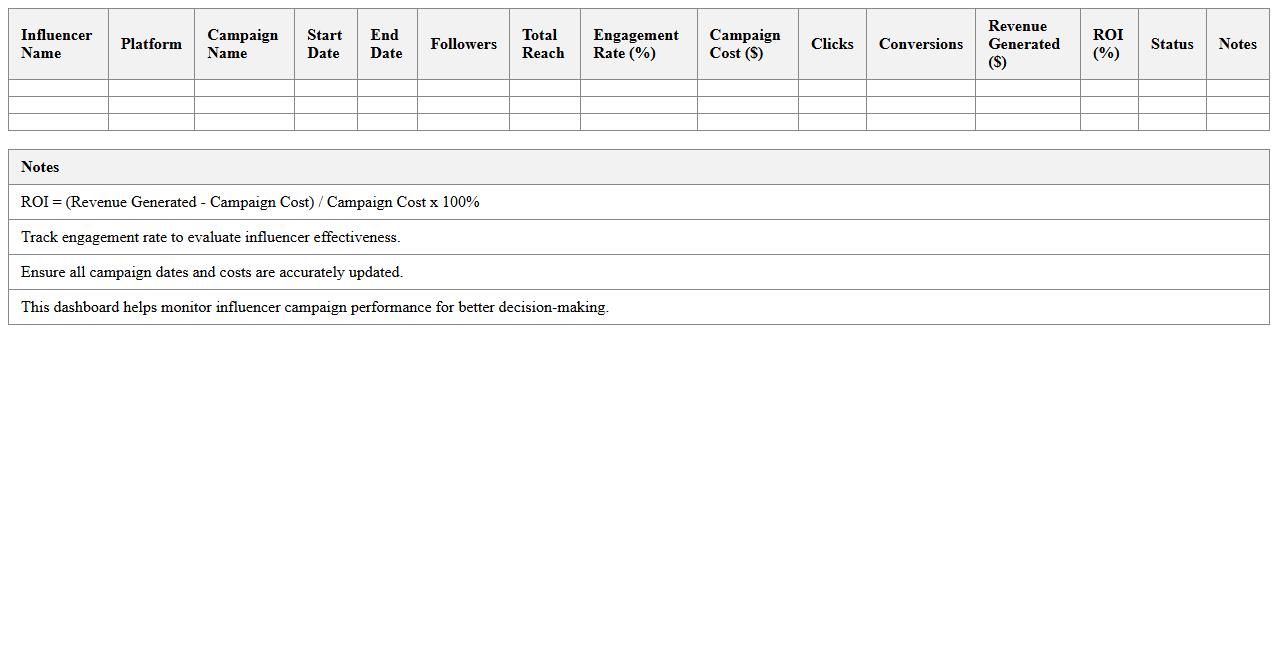Select the ROI formula text row
The image size is (1278, 650).
coord(250,202)
